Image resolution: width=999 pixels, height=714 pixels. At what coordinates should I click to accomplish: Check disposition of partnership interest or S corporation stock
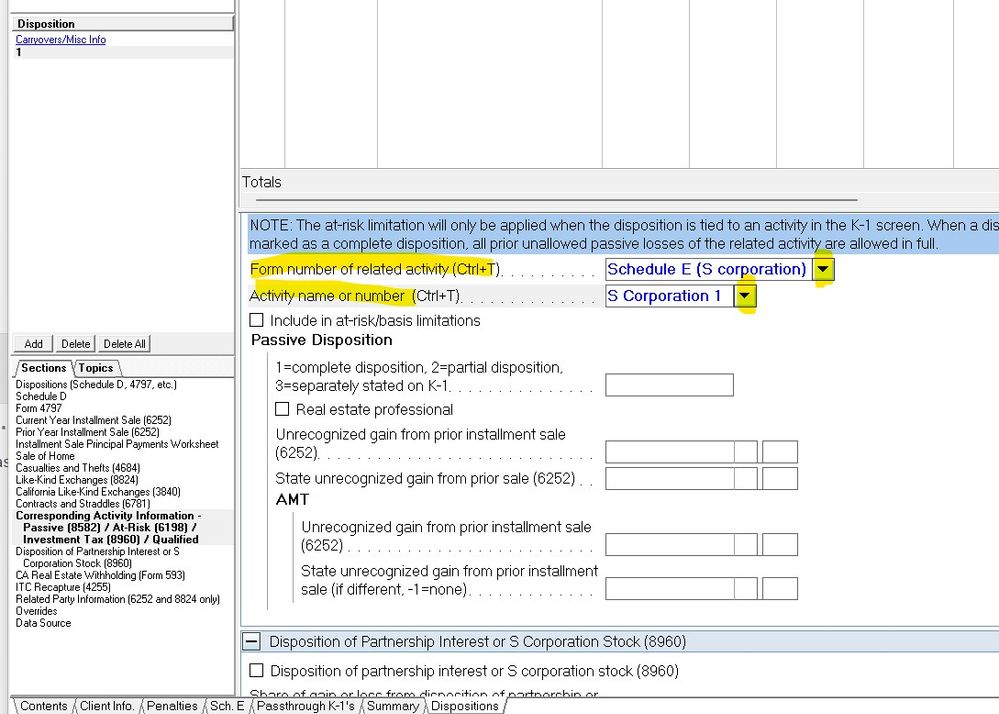pos(257,670)
